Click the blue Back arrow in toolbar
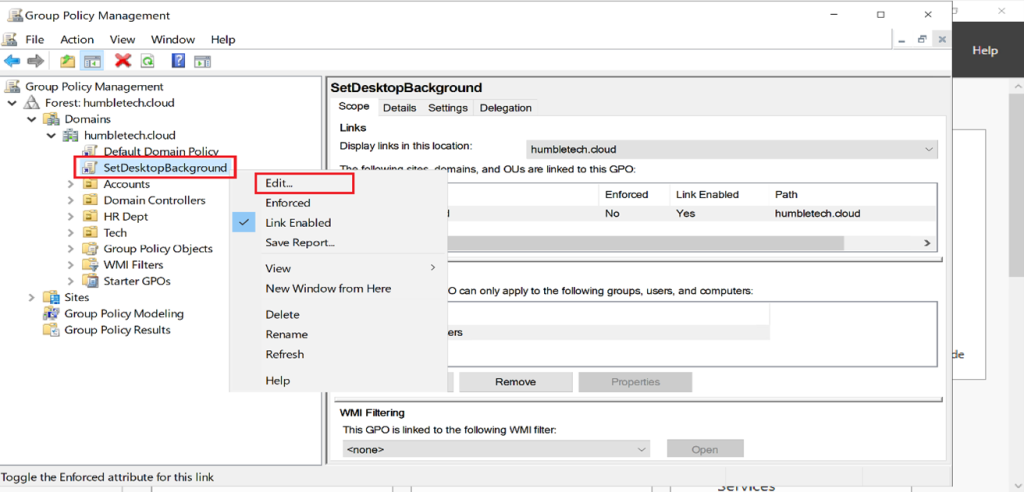The image size is (1024, 492). click(x=12, y=61)
